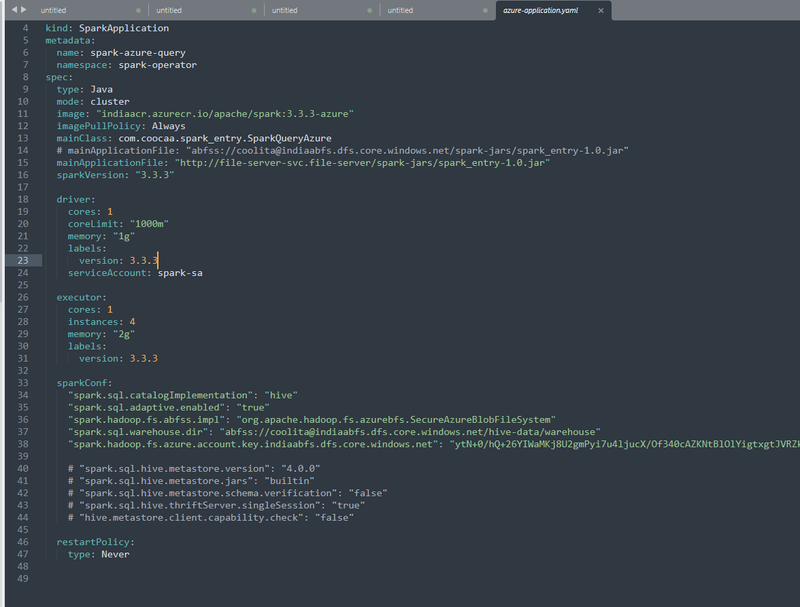Screen dimensions: 800x607
Task: Click the sparkConf: key
Action: (84, 383)
